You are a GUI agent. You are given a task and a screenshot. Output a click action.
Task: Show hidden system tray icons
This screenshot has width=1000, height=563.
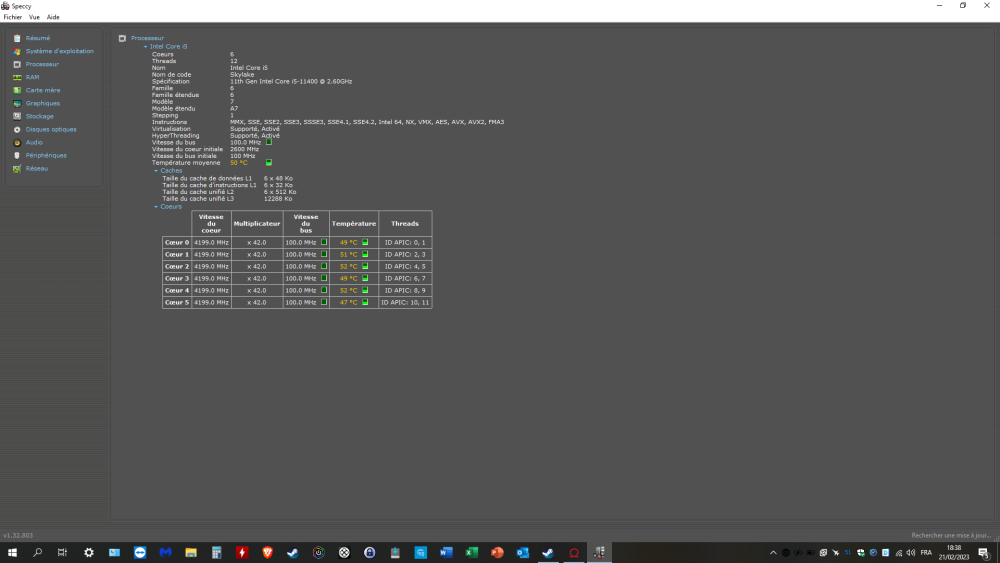coord(773,553)
